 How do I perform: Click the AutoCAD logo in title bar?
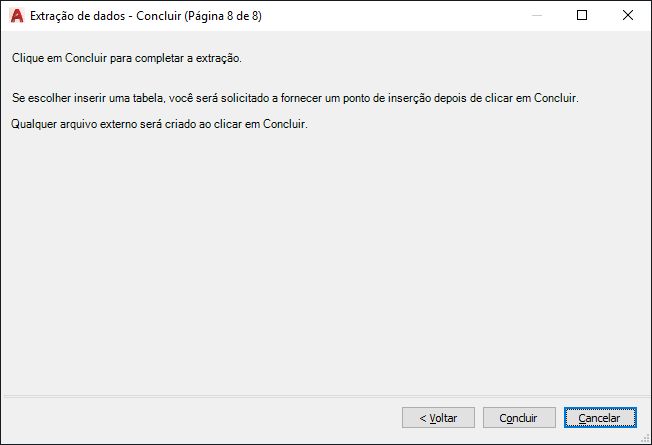15,16
